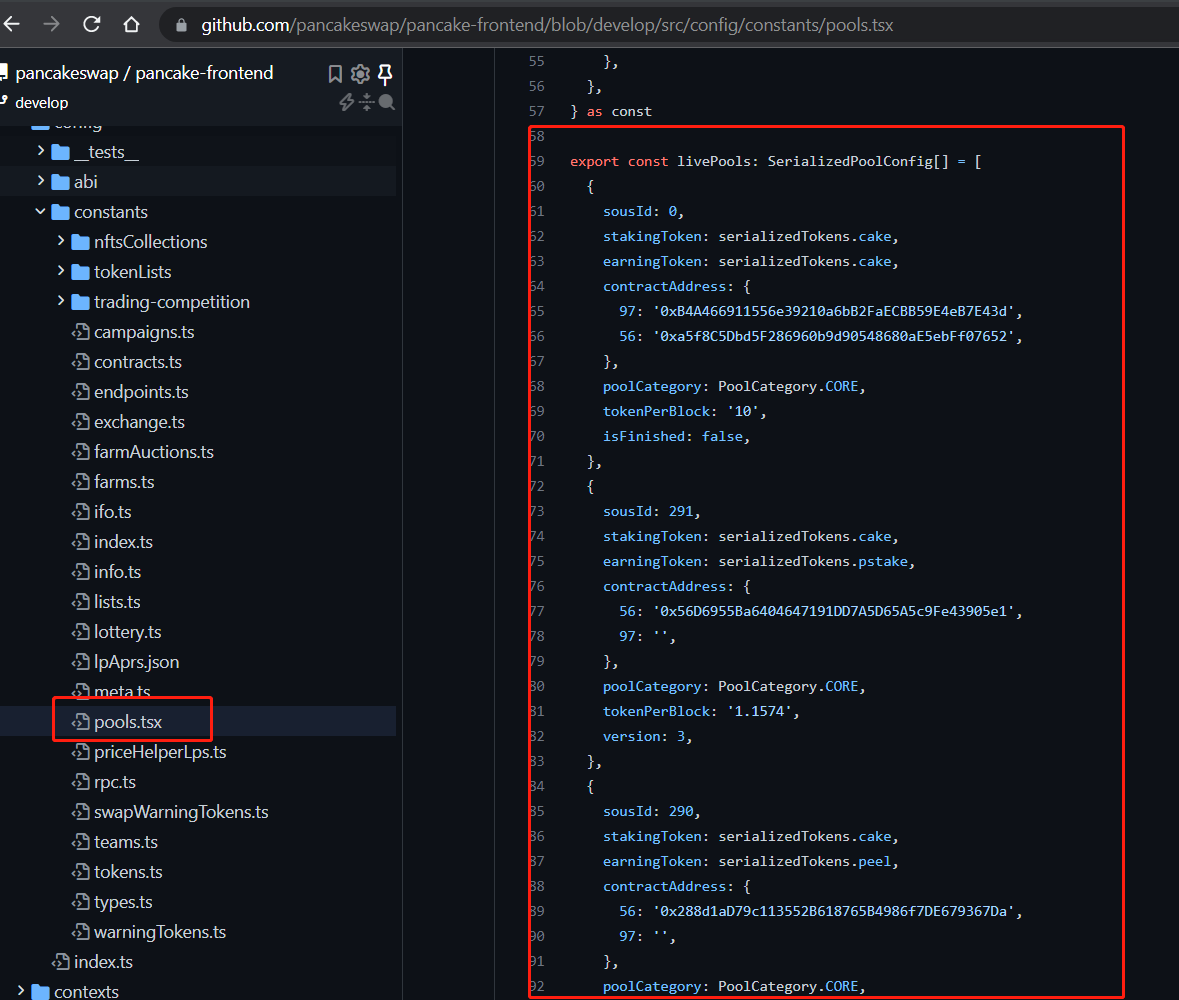Click 'livePools' identifier in code
The width and height of the screenshot is (1179, 1000).
click(x=714, y=162)
